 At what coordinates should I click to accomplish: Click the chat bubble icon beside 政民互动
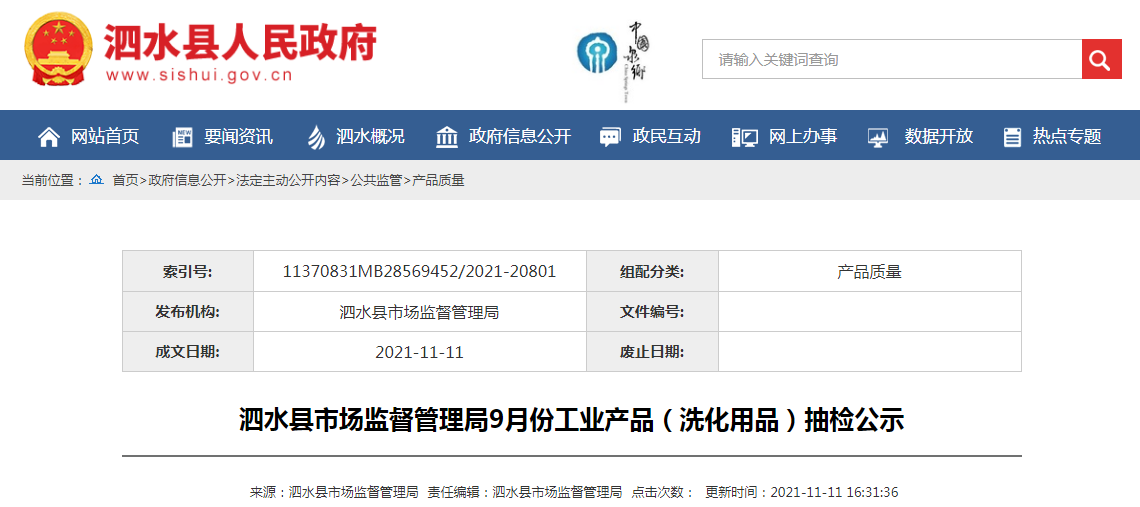point(610,137)
